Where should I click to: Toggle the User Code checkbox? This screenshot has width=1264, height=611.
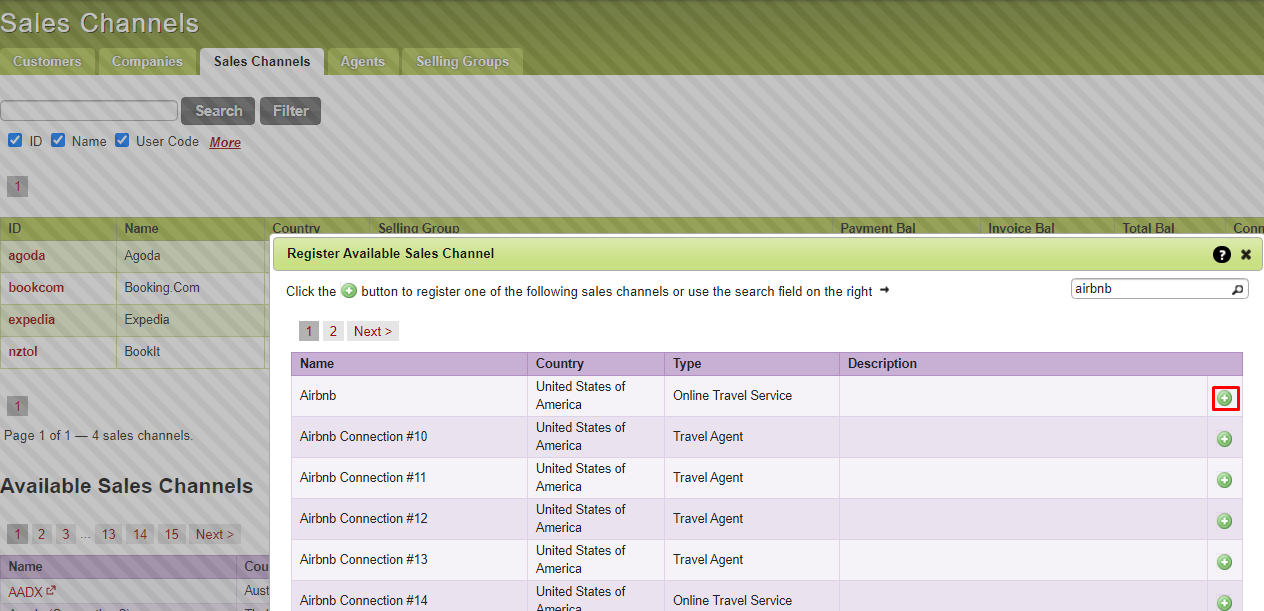coord(122,140)
